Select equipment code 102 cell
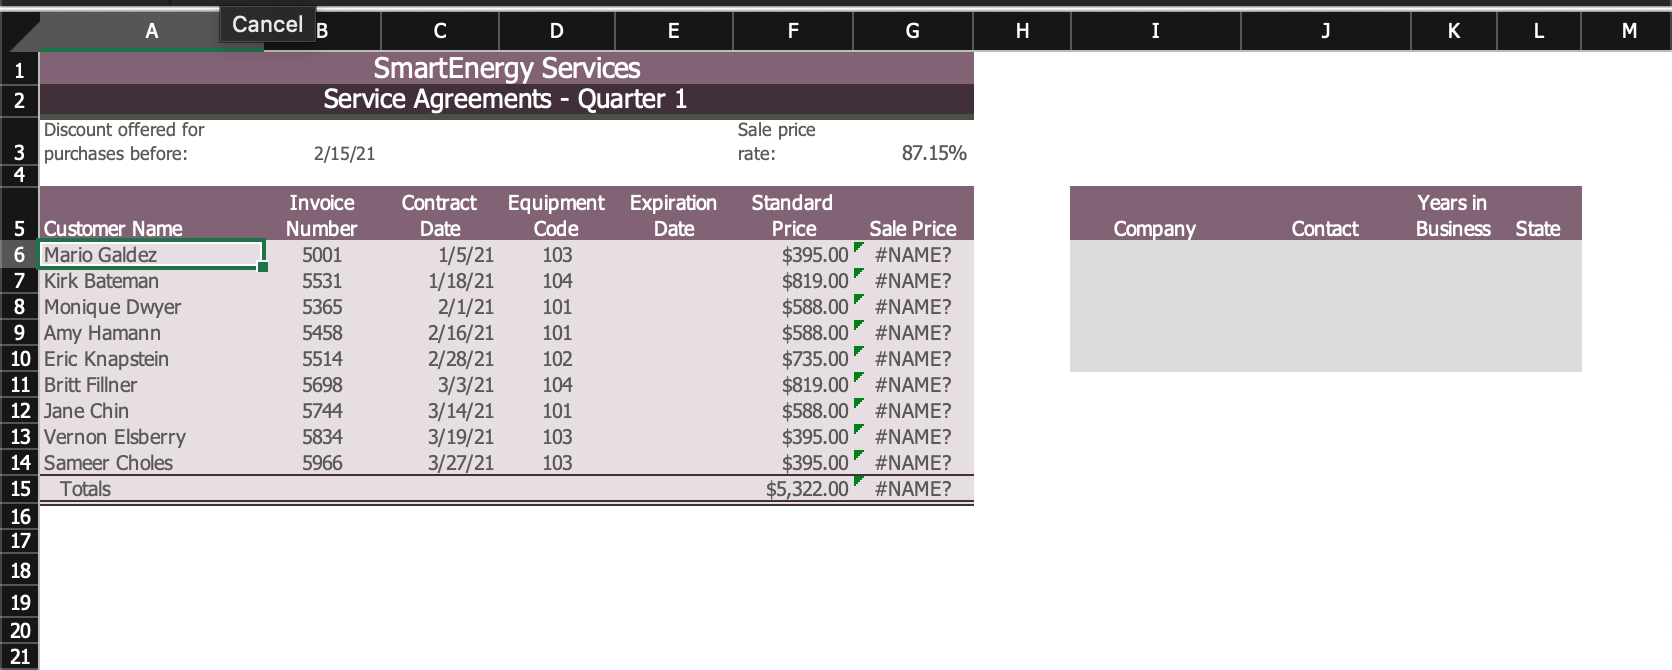 pyautogui.click(x=556, y=359)
